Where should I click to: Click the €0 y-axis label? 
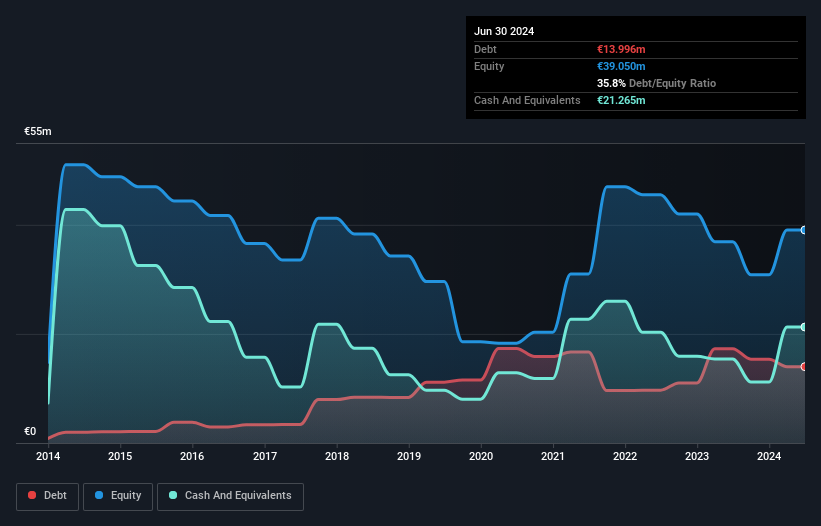[30, 431]
